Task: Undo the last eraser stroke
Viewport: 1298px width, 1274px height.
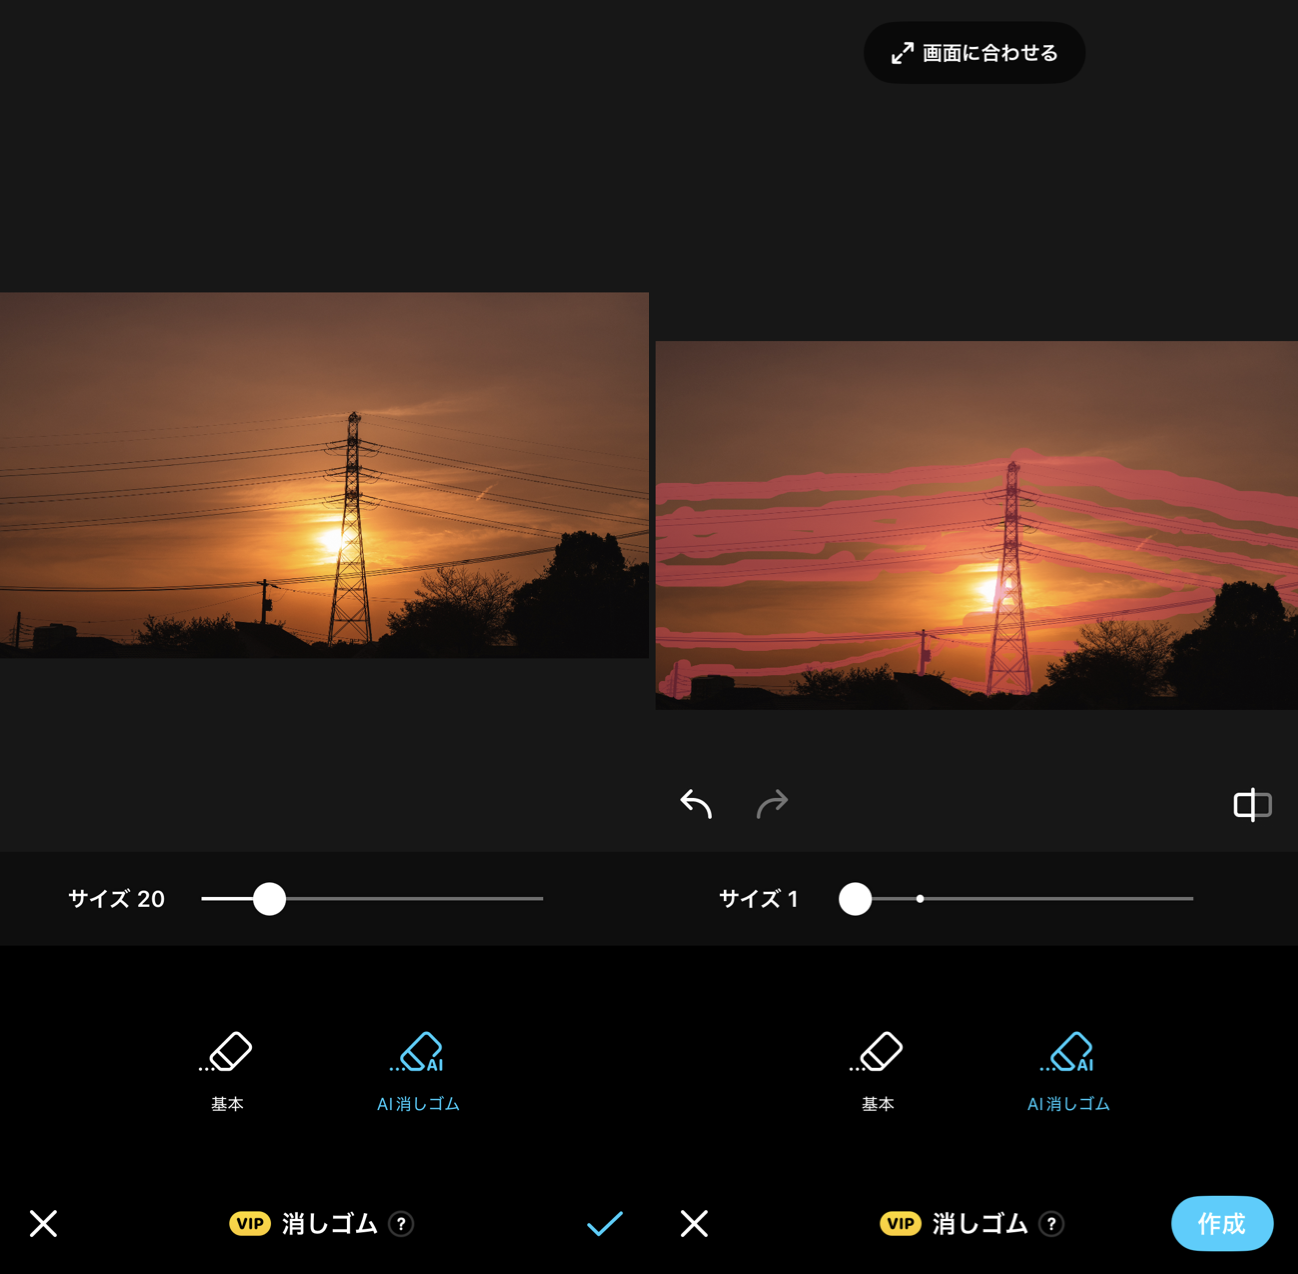Action: click(x=696, y=803)
